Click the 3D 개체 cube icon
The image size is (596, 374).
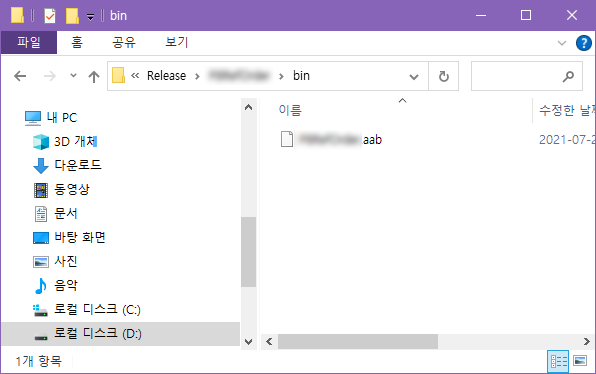(x=41, y=142)
